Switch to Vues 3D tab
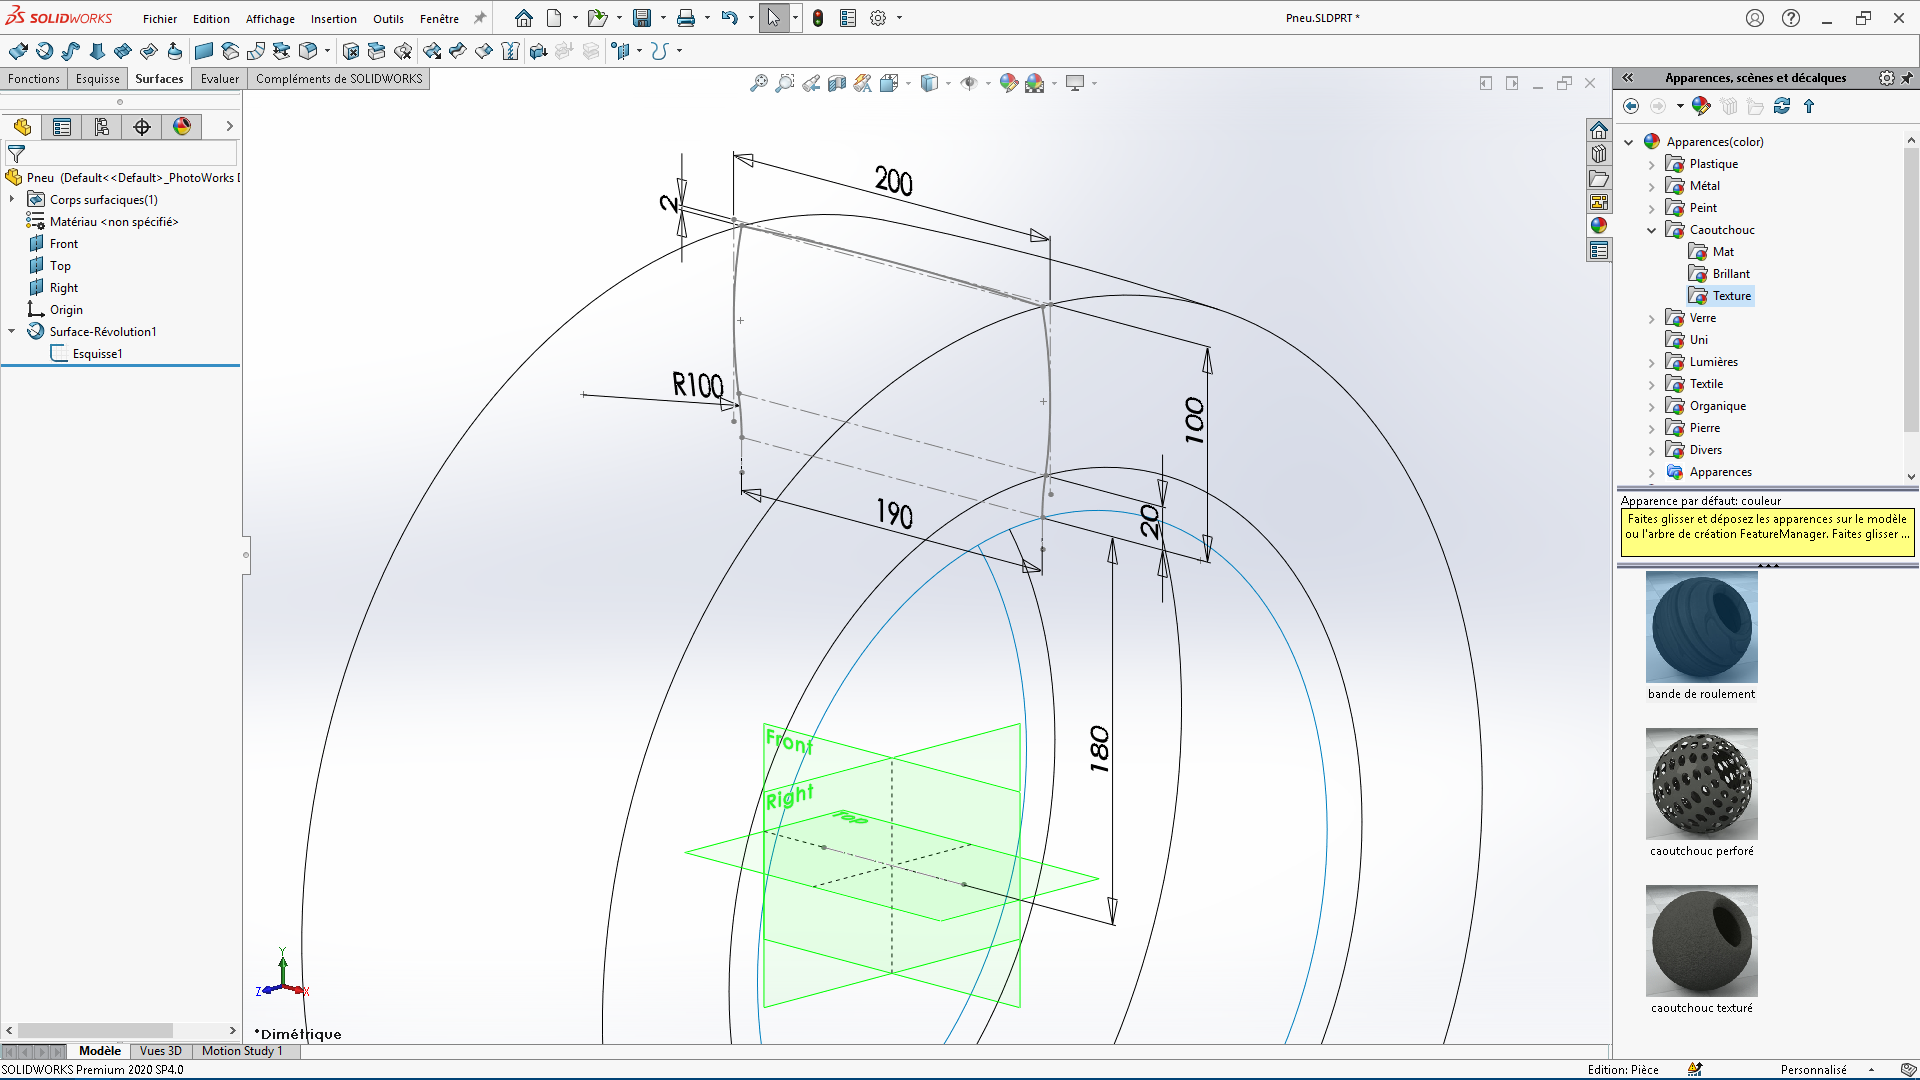This screenshot has width=1920, height=1080. tap(160, 1051)
